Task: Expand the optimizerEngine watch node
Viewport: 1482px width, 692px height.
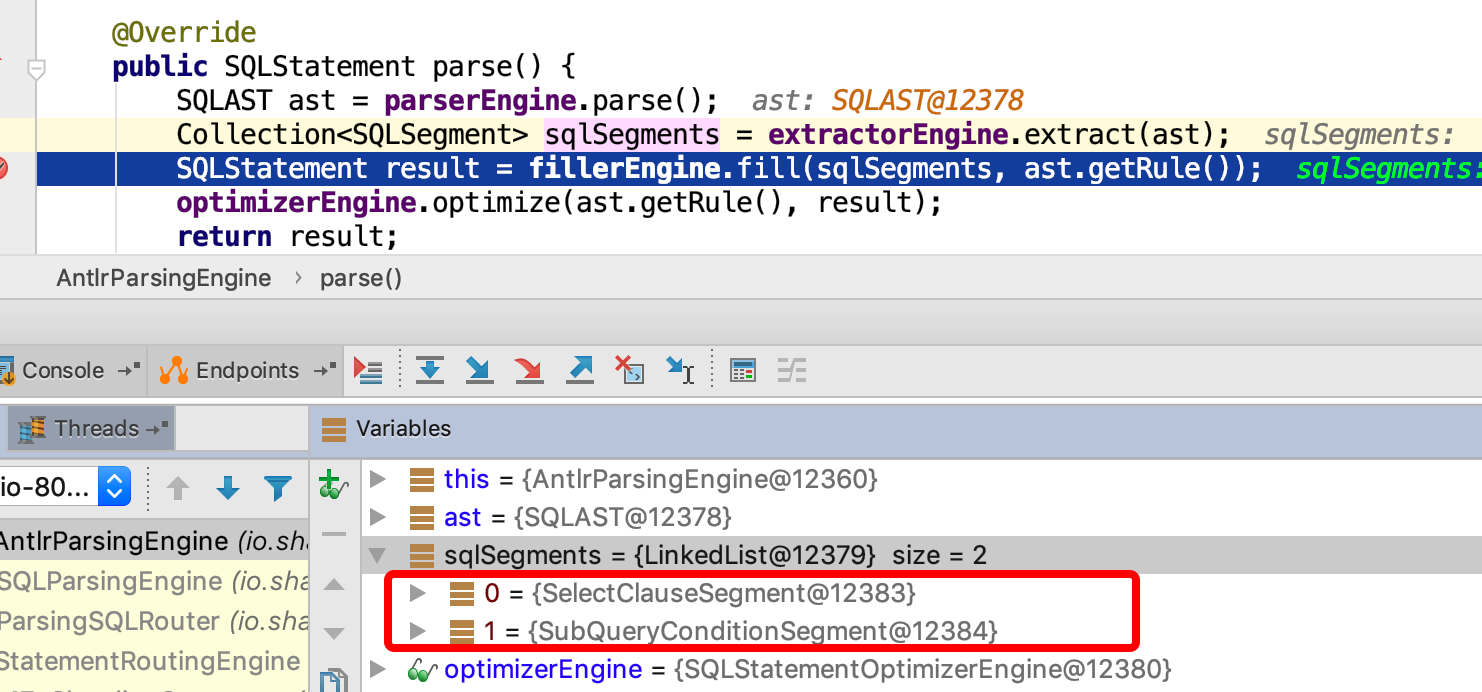Action: click(x=377, y=669)
